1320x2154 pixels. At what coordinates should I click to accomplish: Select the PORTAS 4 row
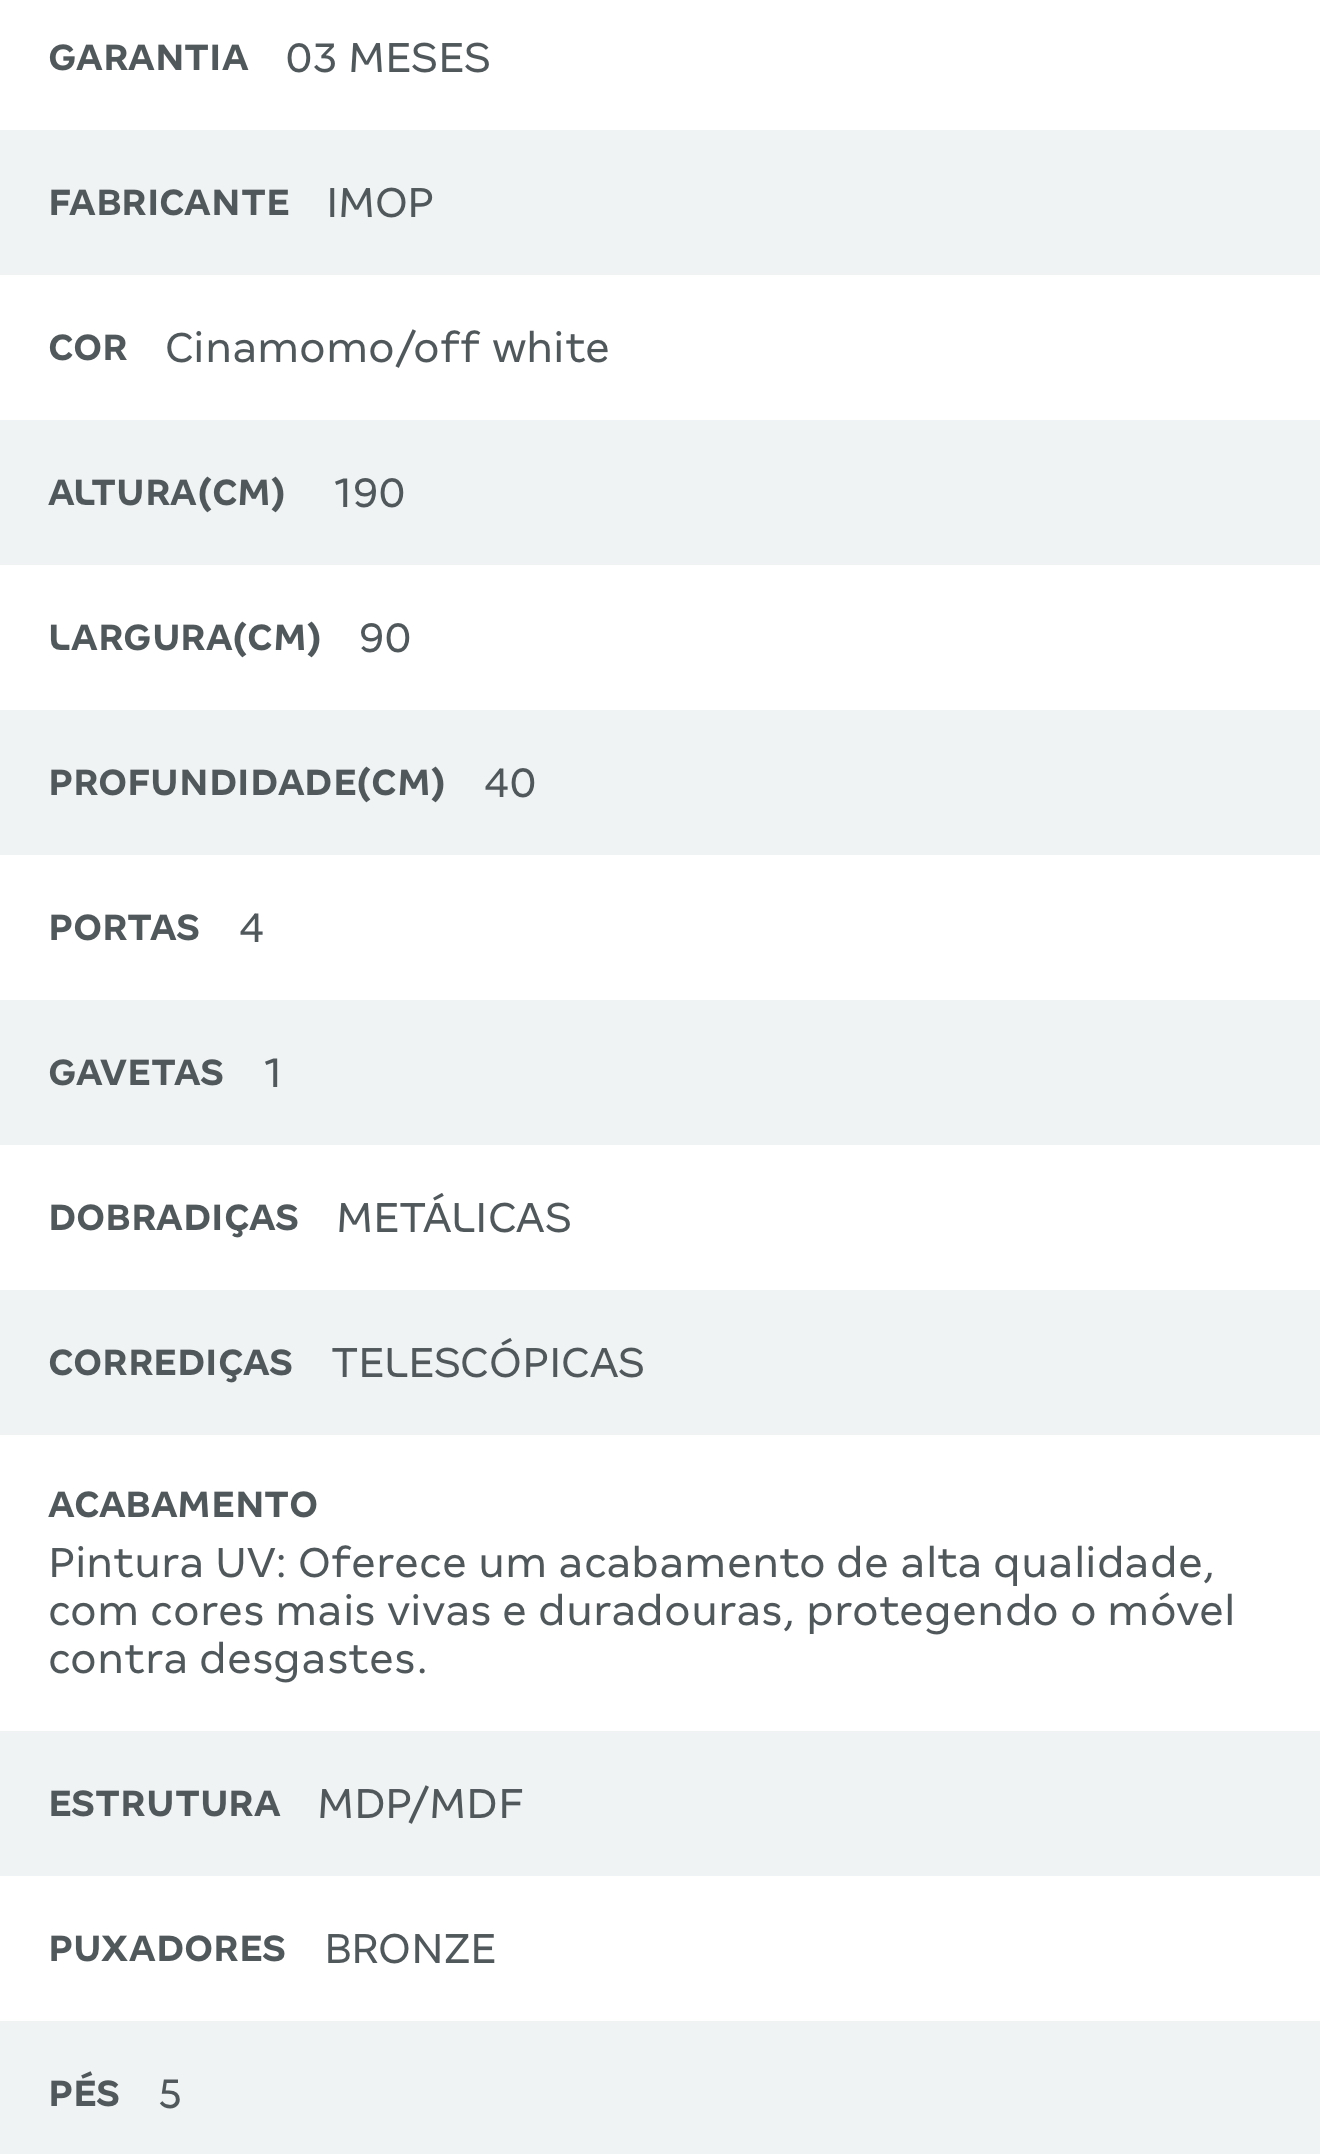(x=660, y=928)
